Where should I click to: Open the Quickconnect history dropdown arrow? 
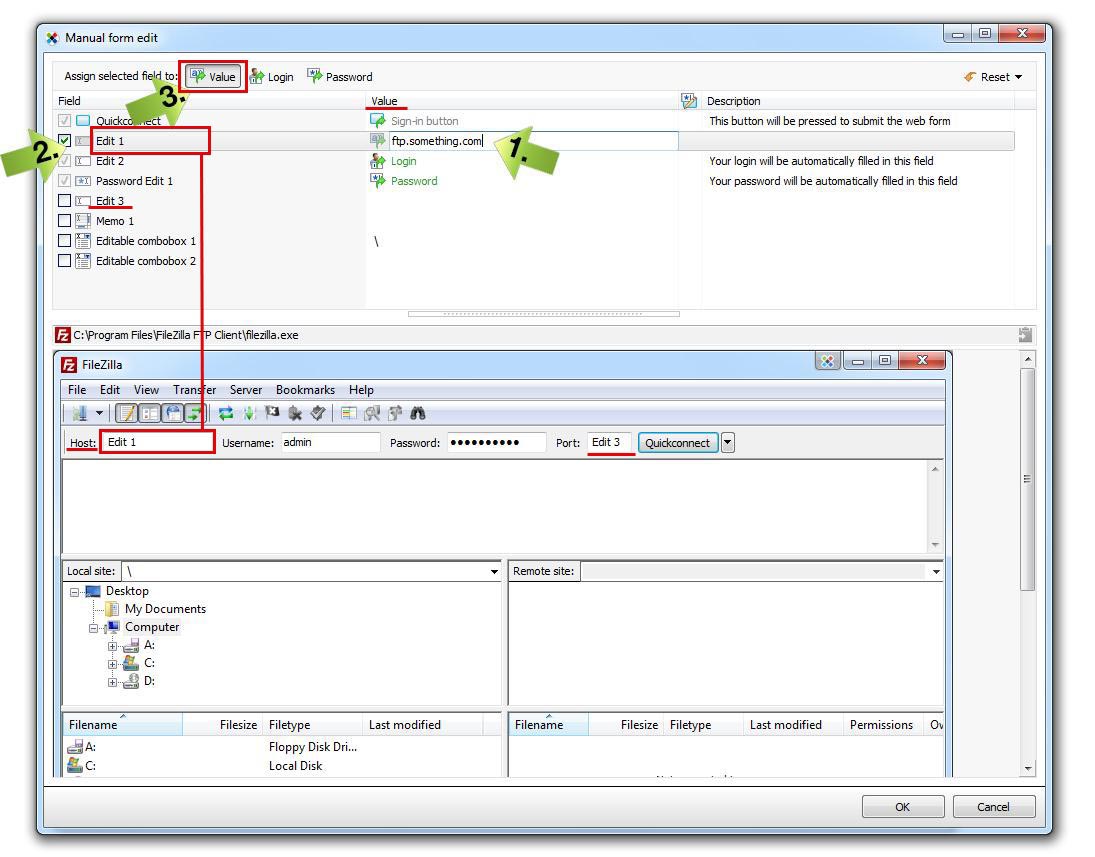point(728,443)
